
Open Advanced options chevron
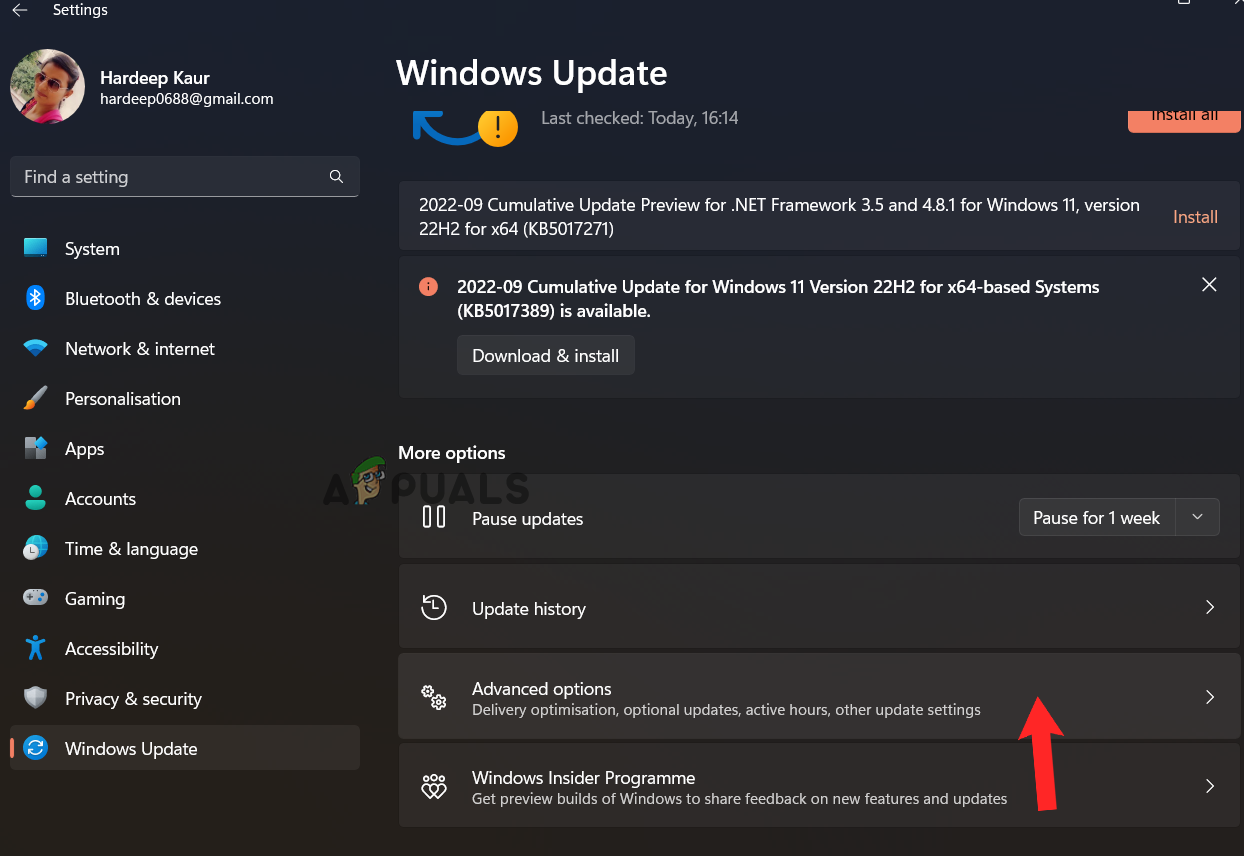click(x=1210, y=697)
